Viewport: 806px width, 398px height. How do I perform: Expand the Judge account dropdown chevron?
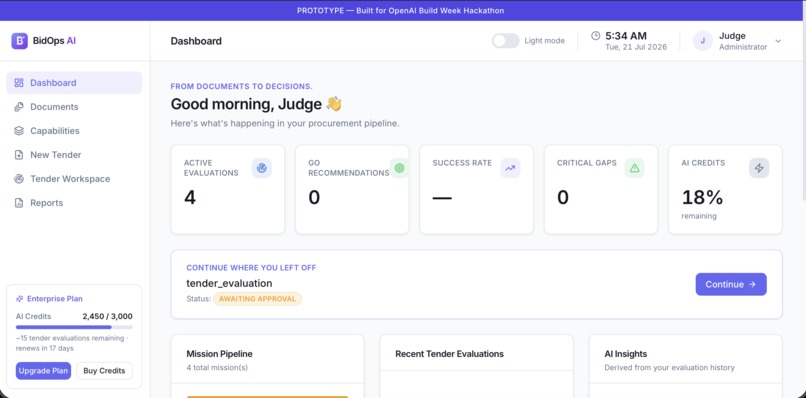pyautogui.click(x=778, y=41)
